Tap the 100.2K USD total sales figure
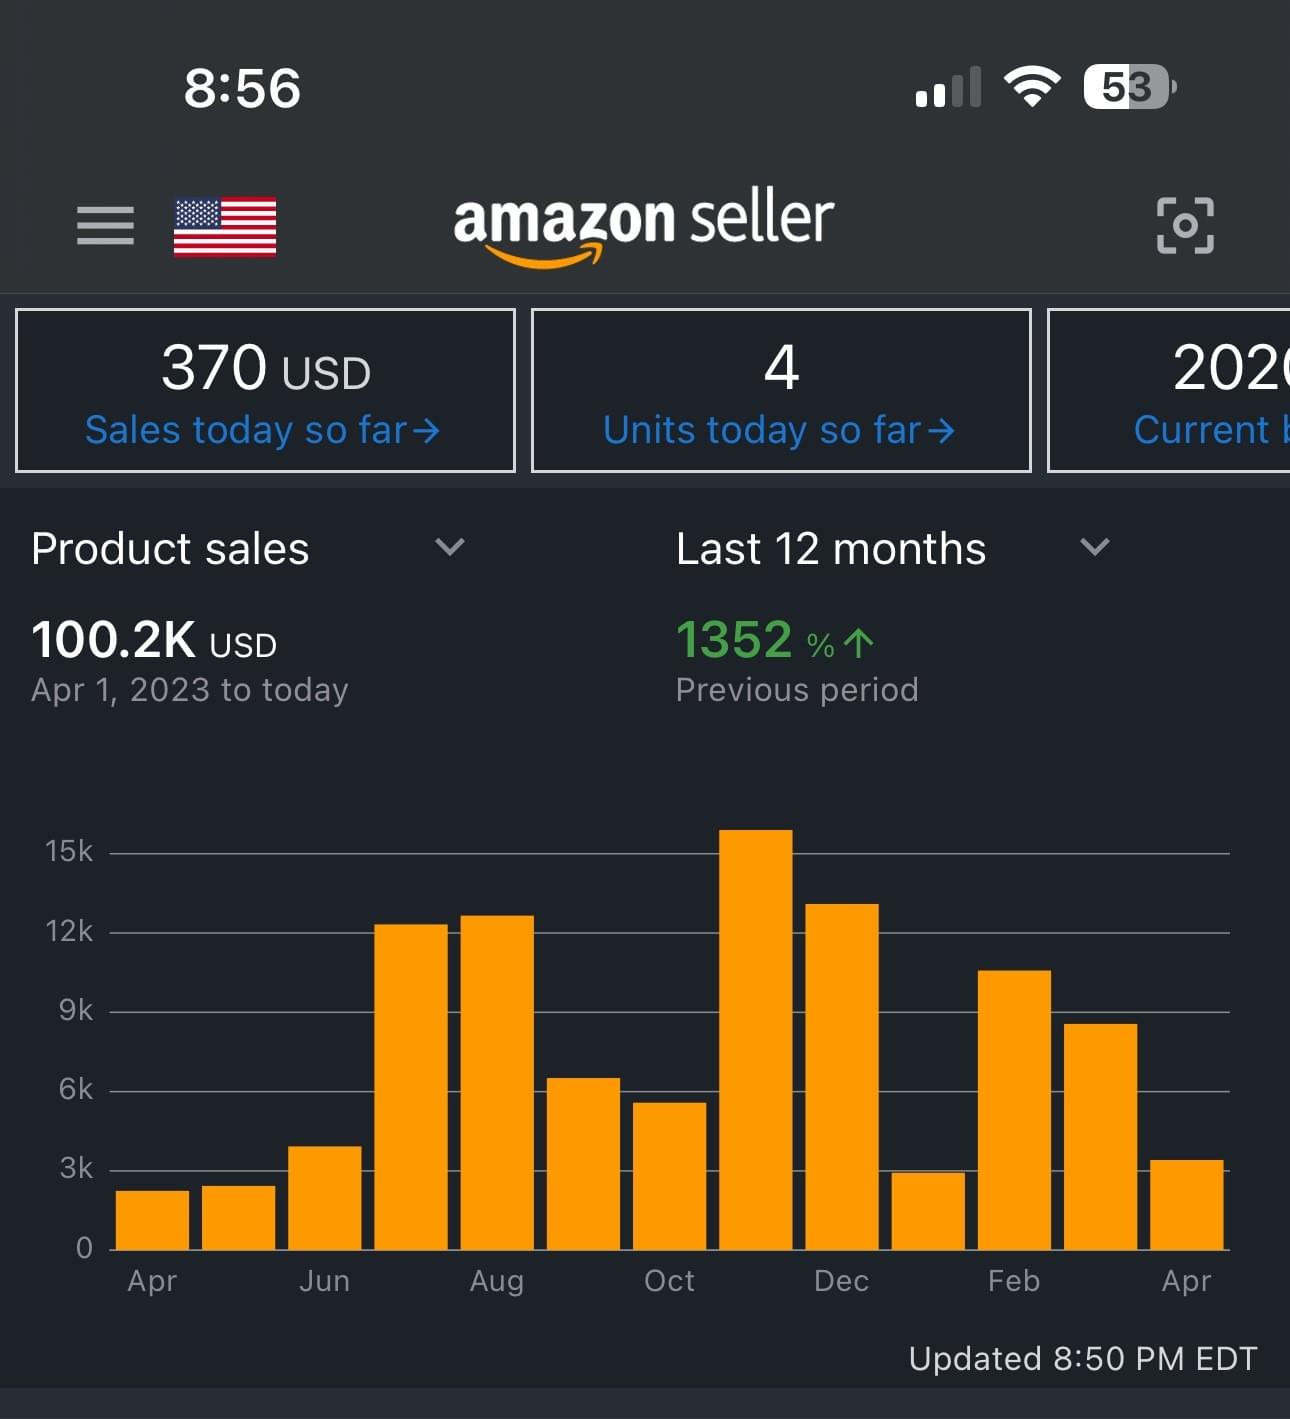The image size is (1290, 1419). (x=154, y=640)
